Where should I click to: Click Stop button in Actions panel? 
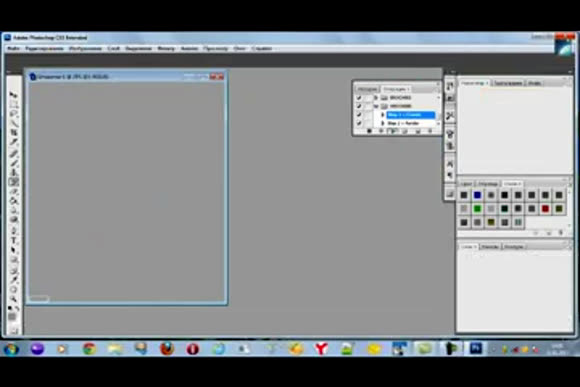369,131
